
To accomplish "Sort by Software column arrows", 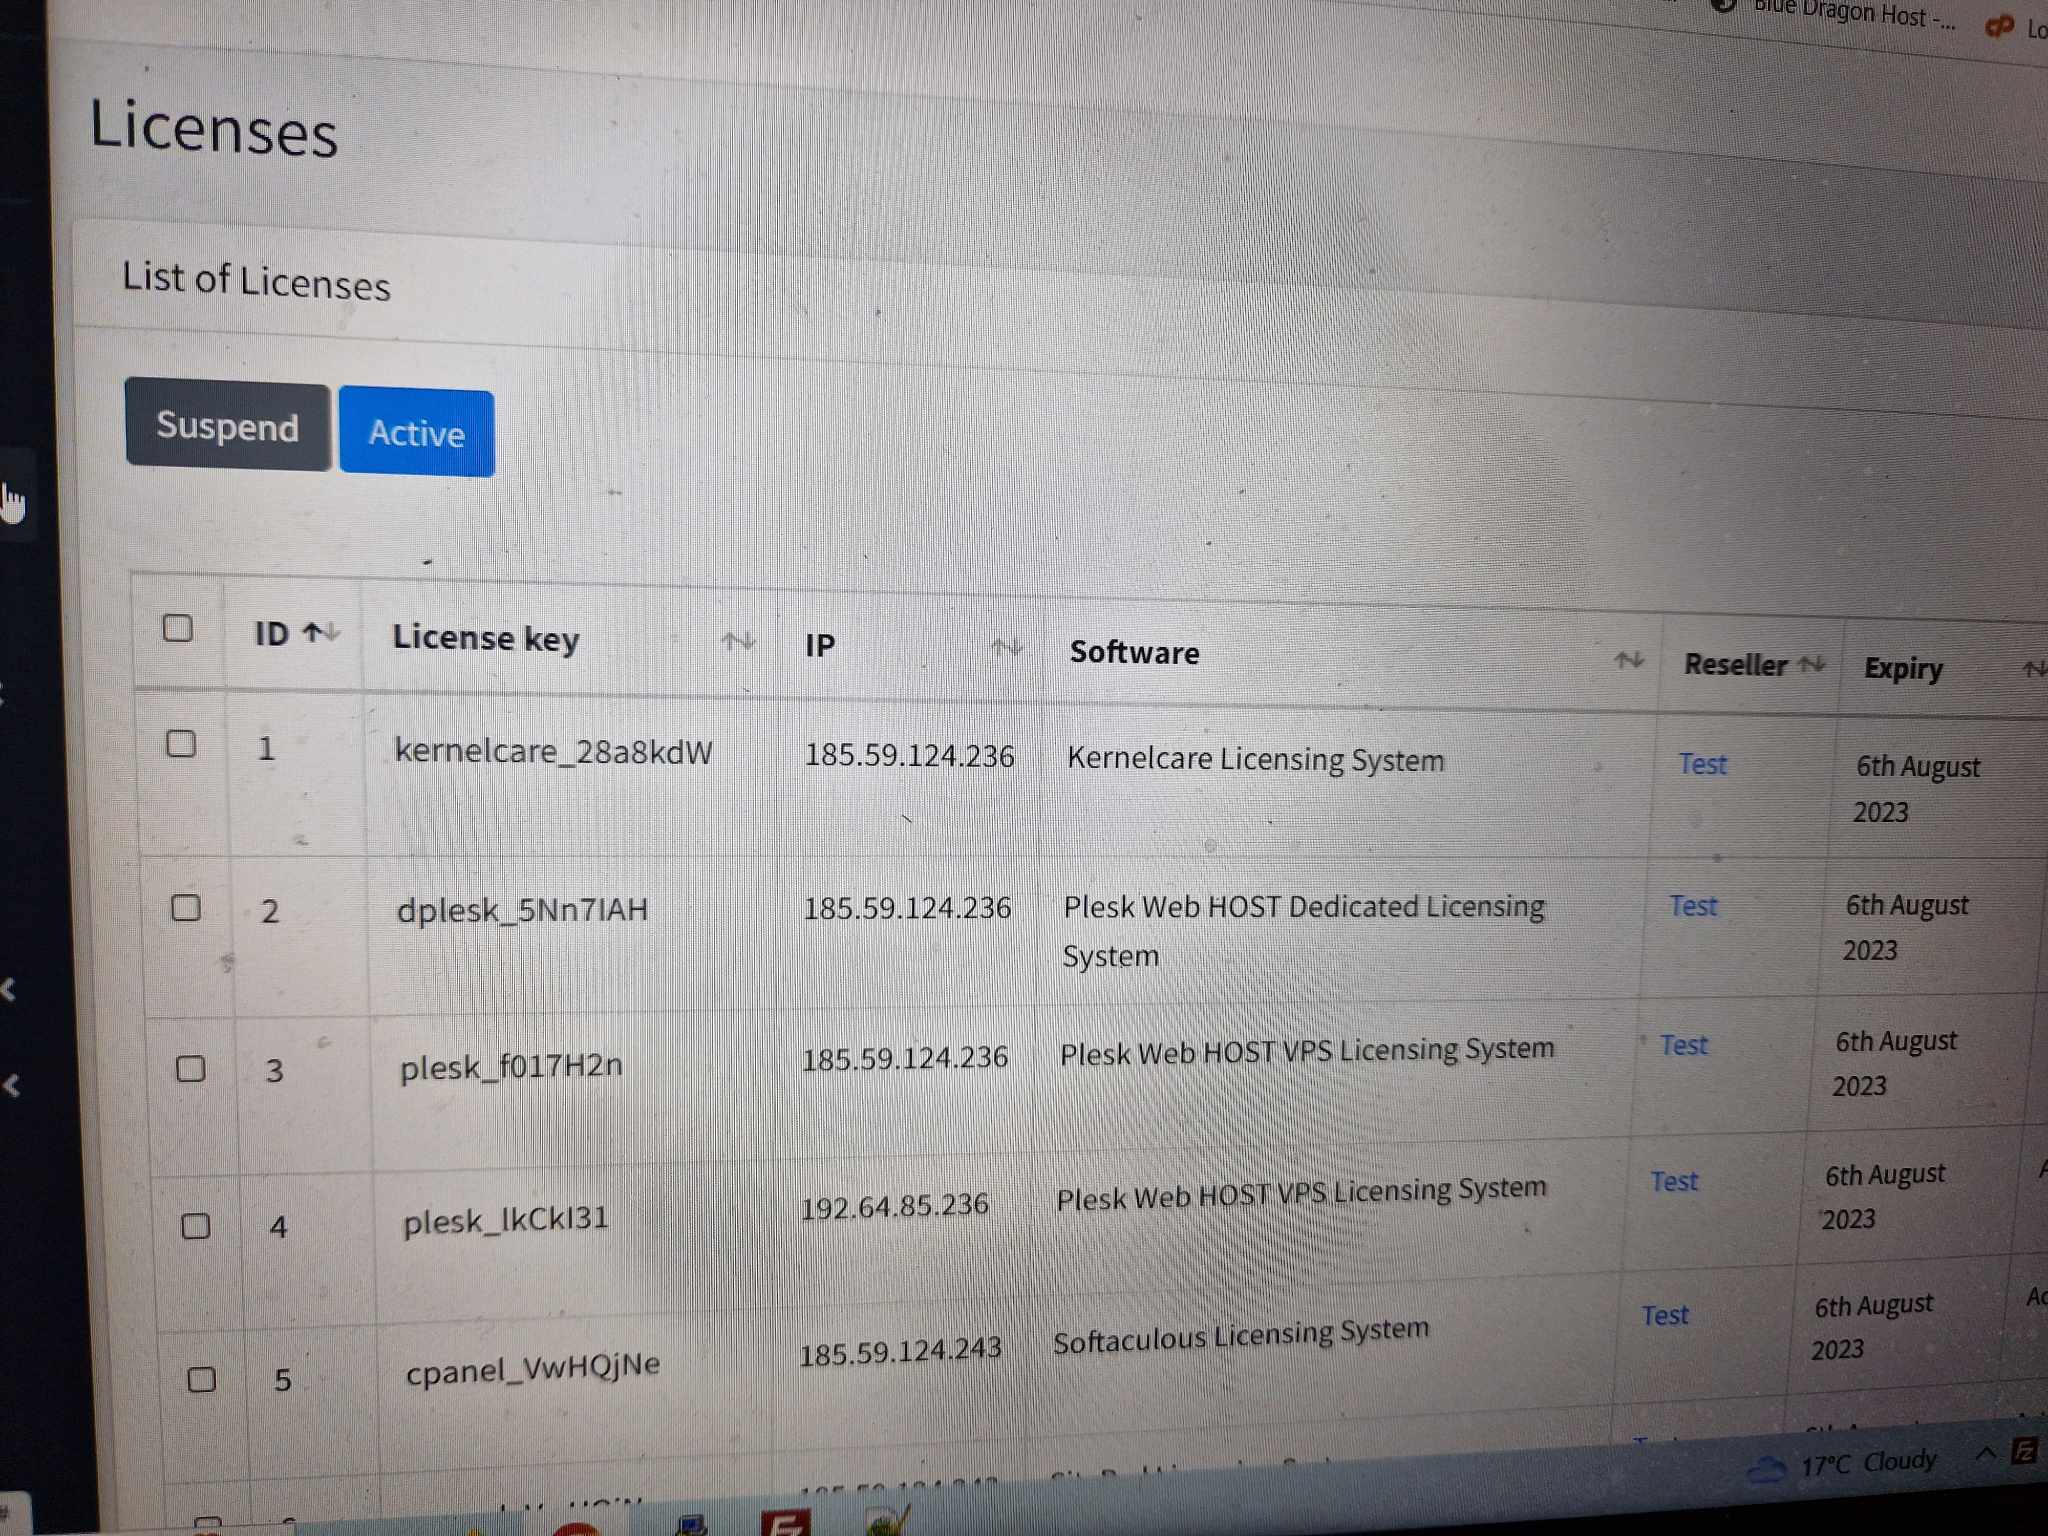I will click(1628, 660).
